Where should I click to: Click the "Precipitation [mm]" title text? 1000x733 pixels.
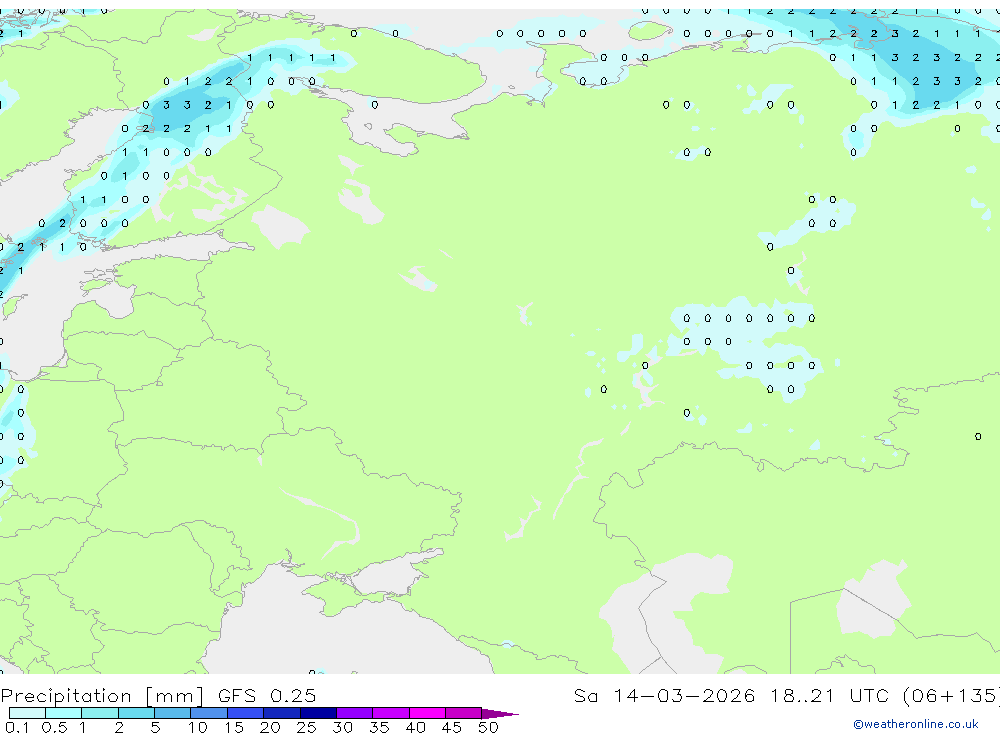click(103, 696)
